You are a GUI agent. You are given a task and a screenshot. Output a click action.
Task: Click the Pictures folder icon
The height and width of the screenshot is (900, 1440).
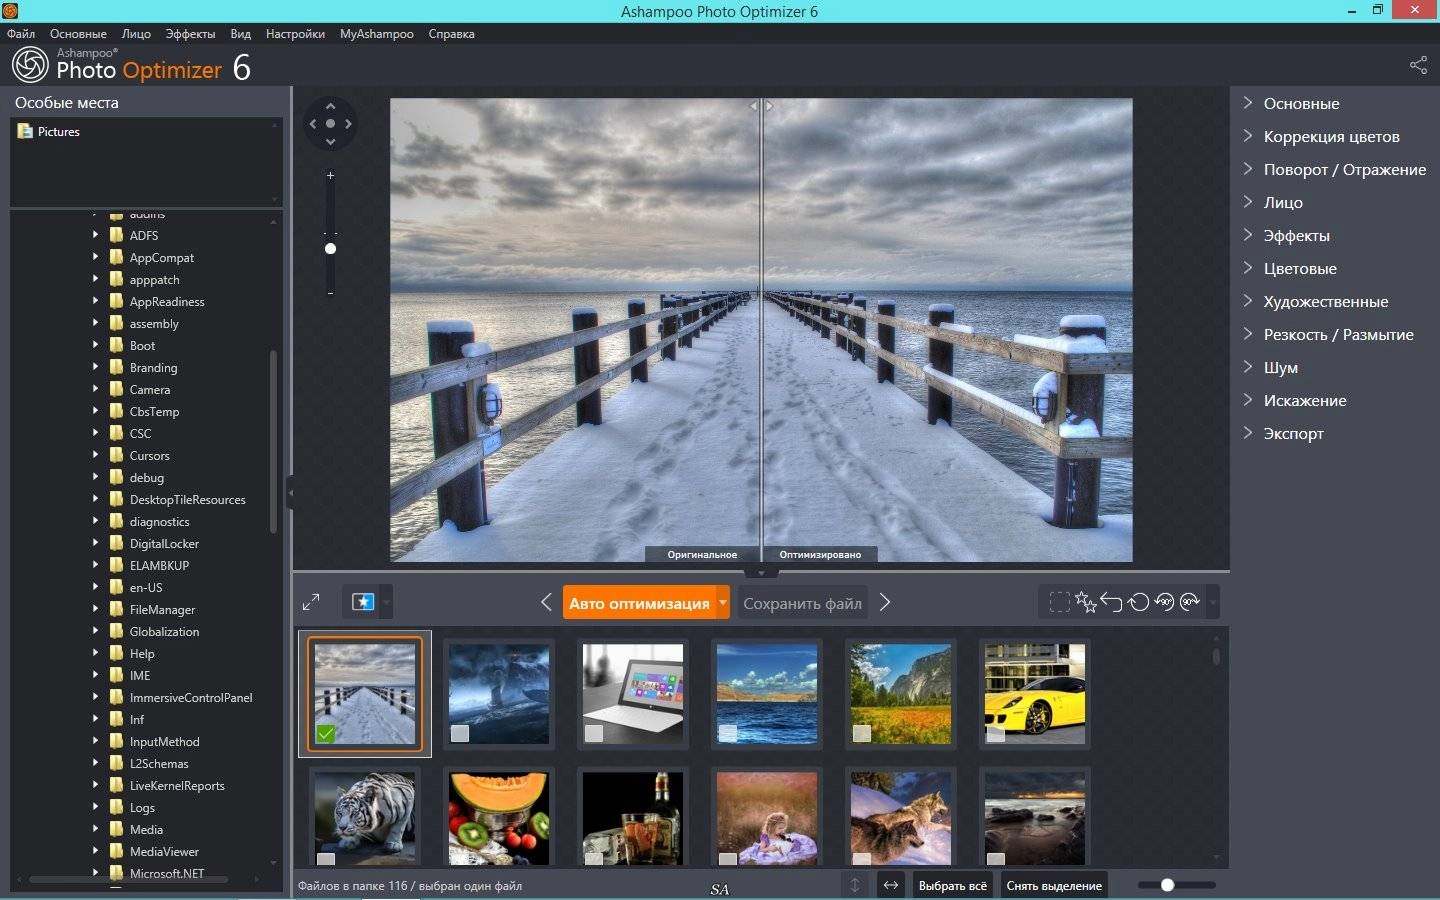coord(25,131)
